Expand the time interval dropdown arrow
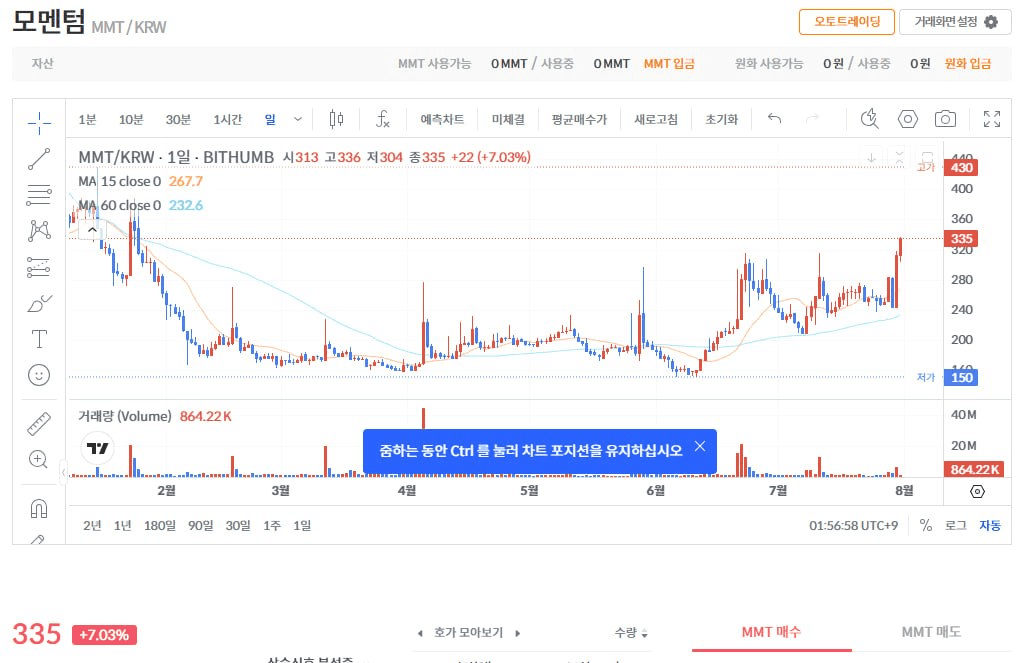Viewport: 1016px width, 663px height. (x=298, y=119)
